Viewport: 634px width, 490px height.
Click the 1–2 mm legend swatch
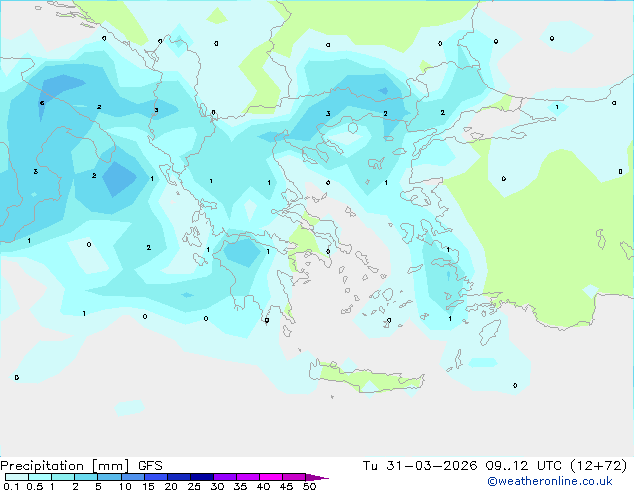point(63,477)
